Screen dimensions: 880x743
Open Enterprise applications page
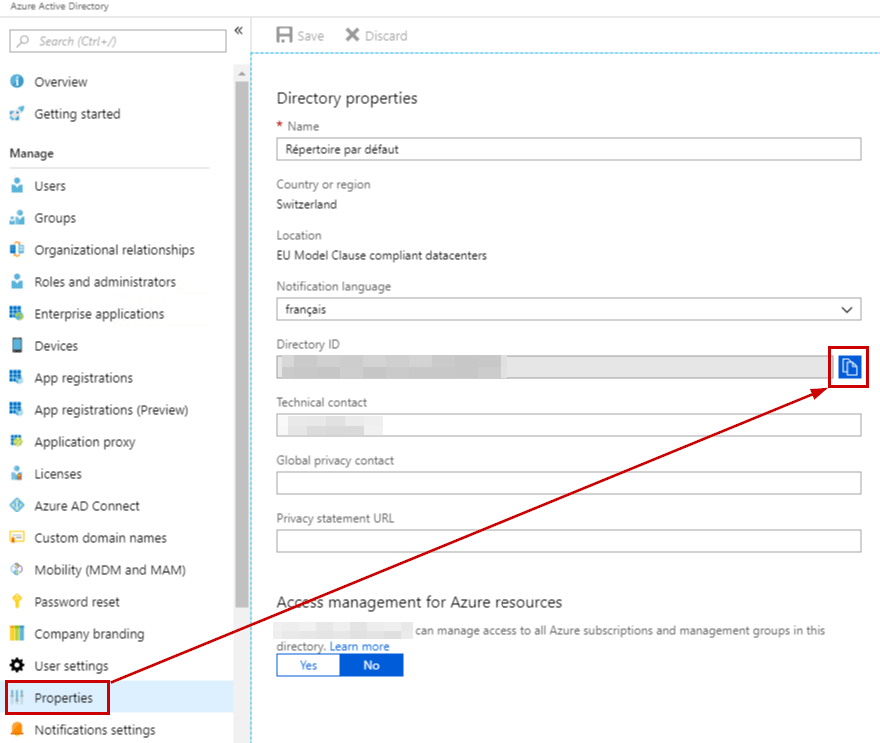(99, 314)
